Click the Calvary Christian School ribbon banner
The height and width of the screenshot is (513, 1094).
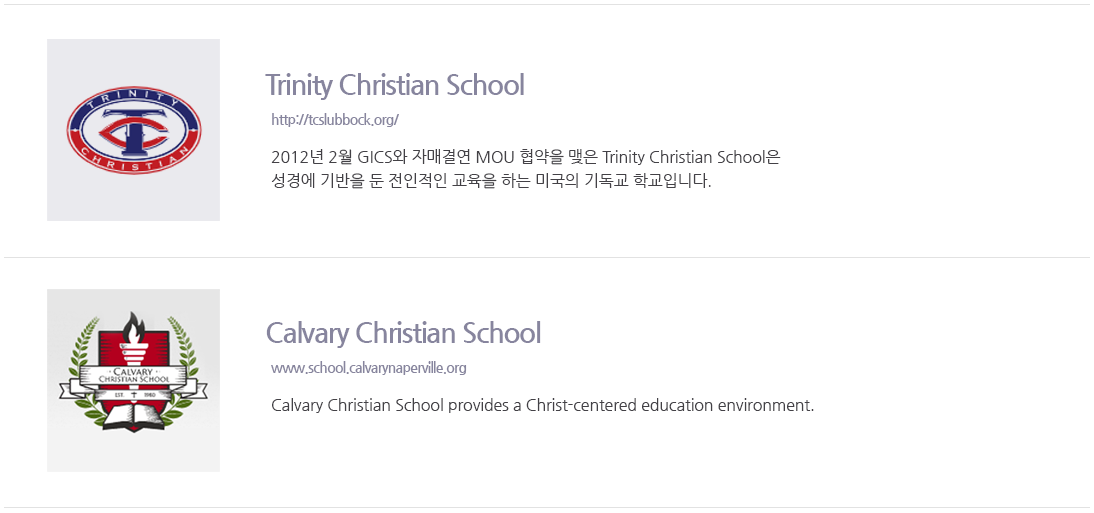(x=133, y=379)
